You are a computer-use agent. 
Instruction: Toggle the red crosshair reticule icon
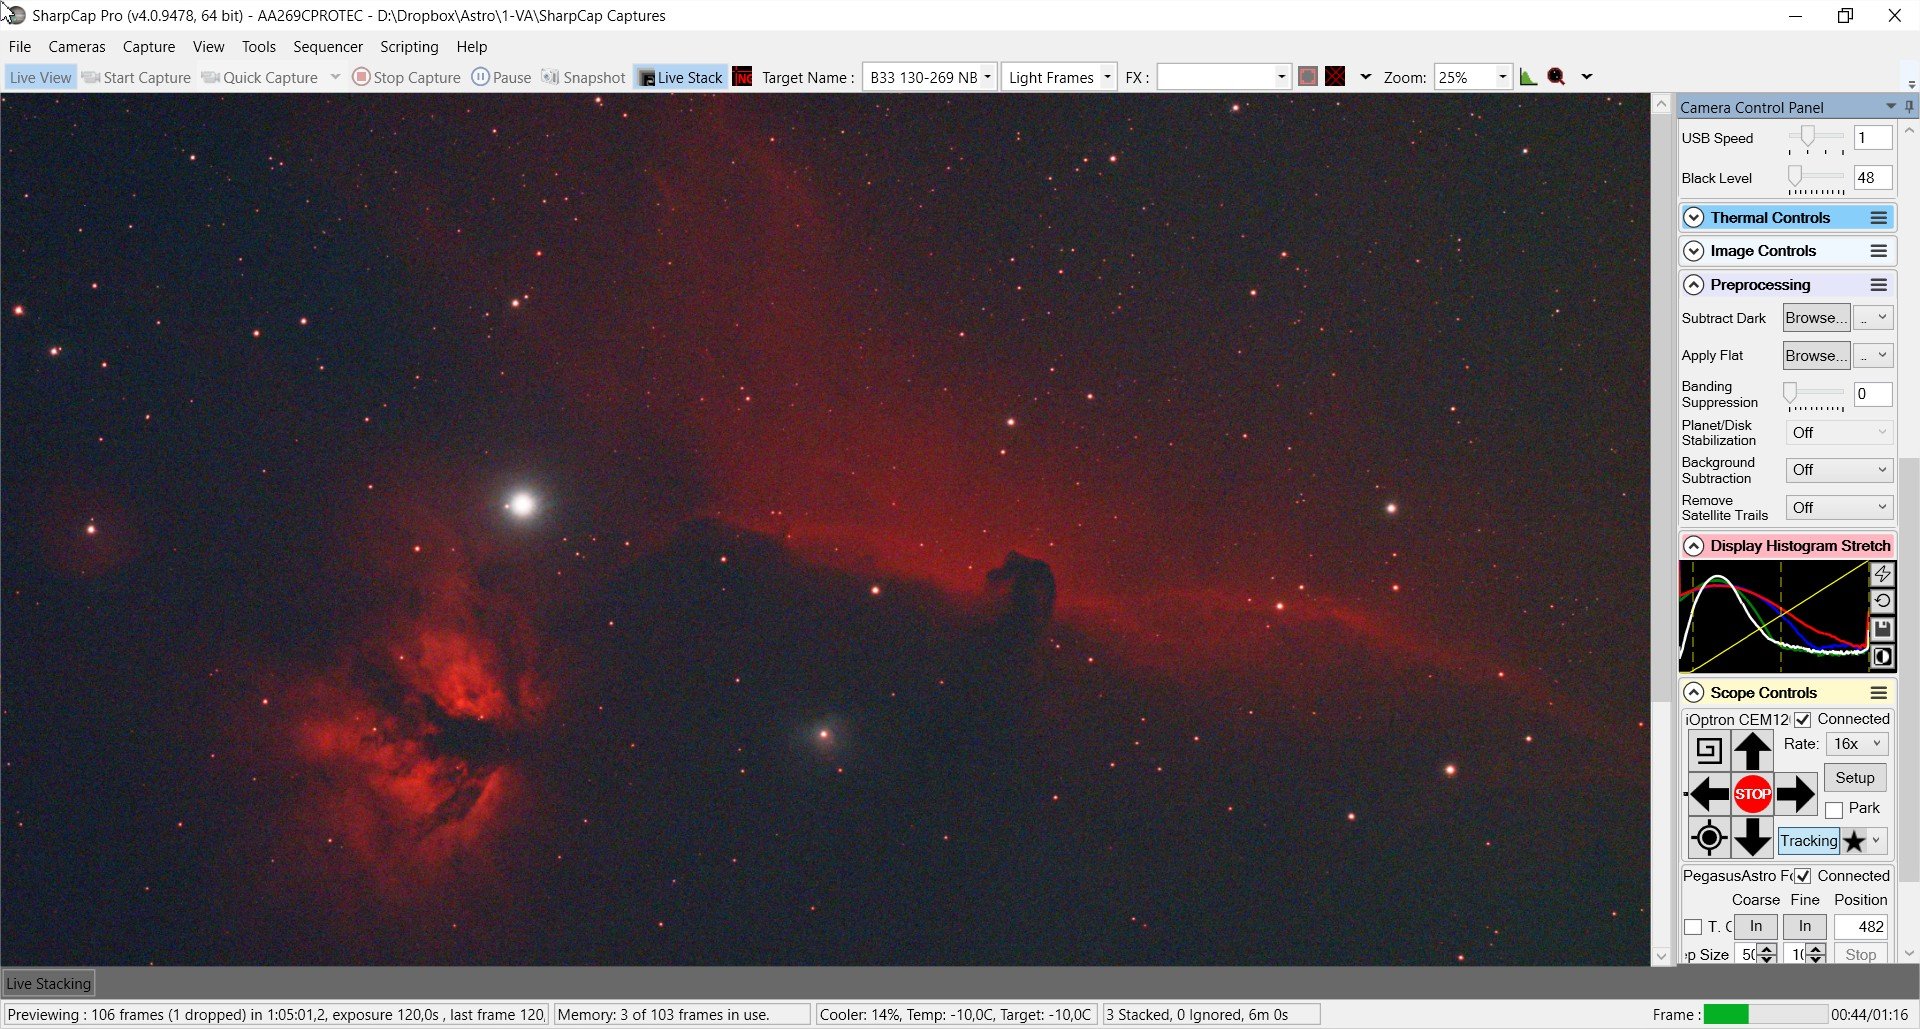tap(1335, 77)
